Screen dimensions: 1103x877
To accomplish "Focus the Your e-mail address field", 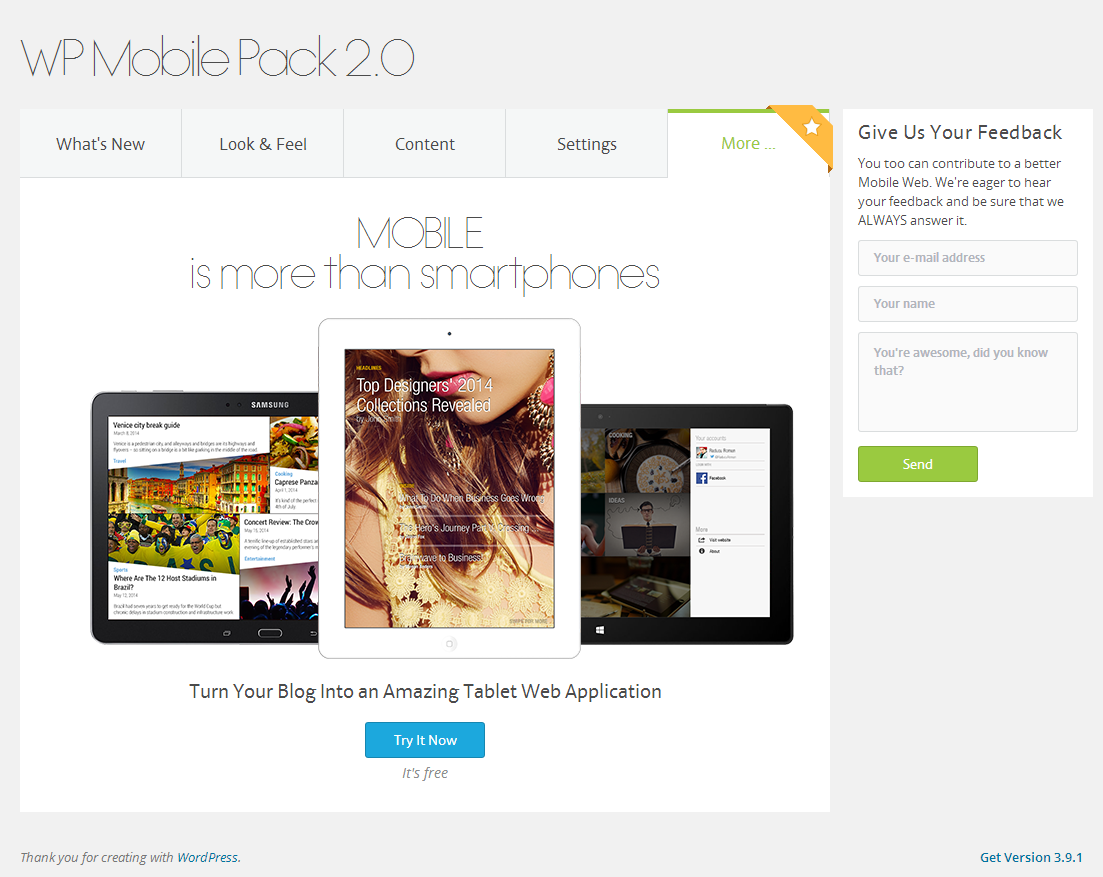I will pos(967,258).
